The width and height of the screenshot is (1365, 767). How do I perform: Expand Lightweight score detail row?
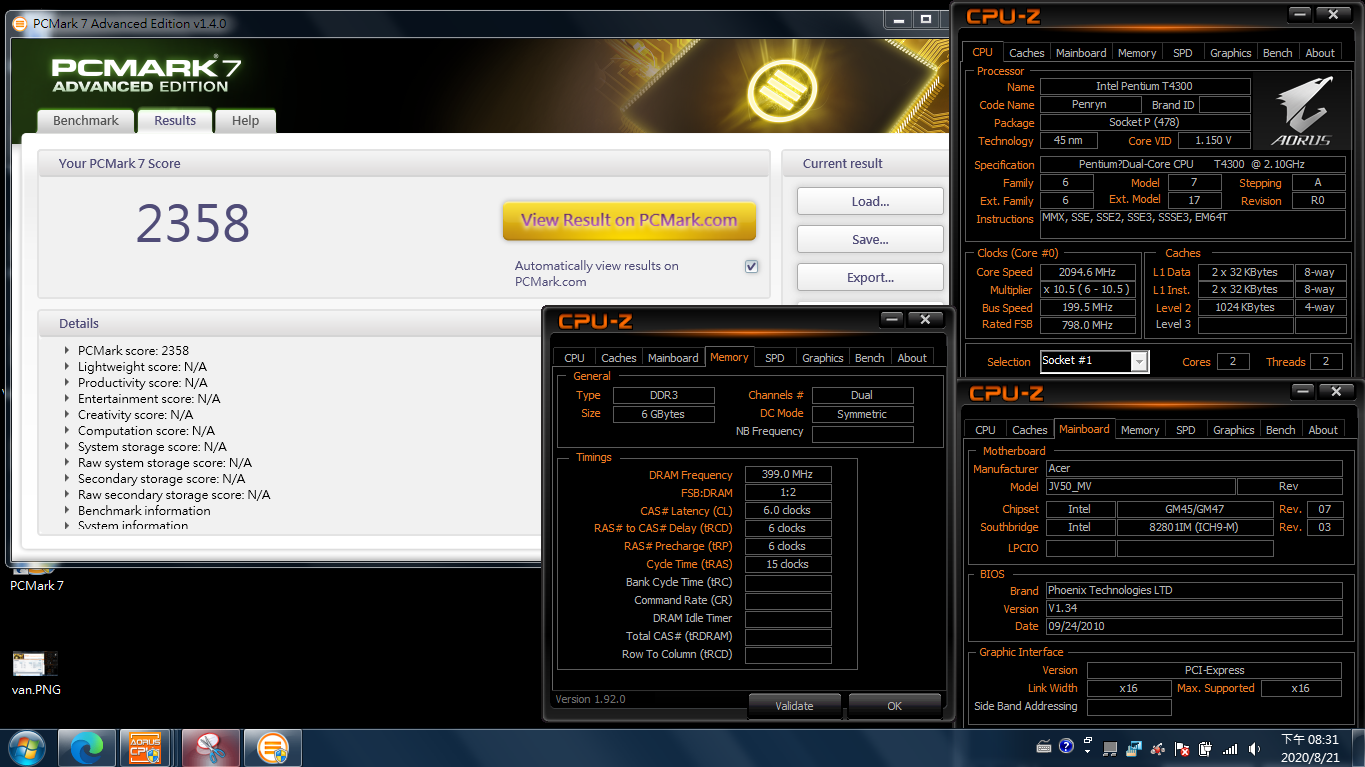tap(67, 366)
